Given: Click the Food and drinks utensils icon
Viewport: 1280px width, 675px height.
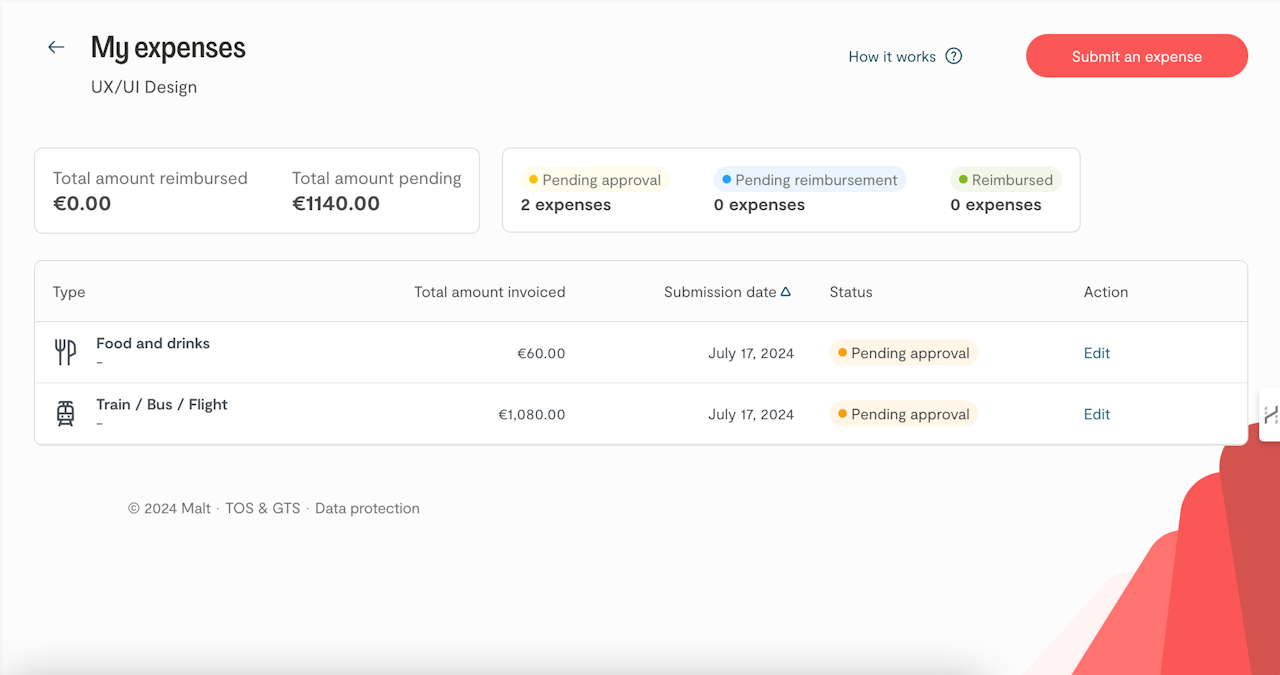Looking at the screenshot, I should click(x=65, y=352).
